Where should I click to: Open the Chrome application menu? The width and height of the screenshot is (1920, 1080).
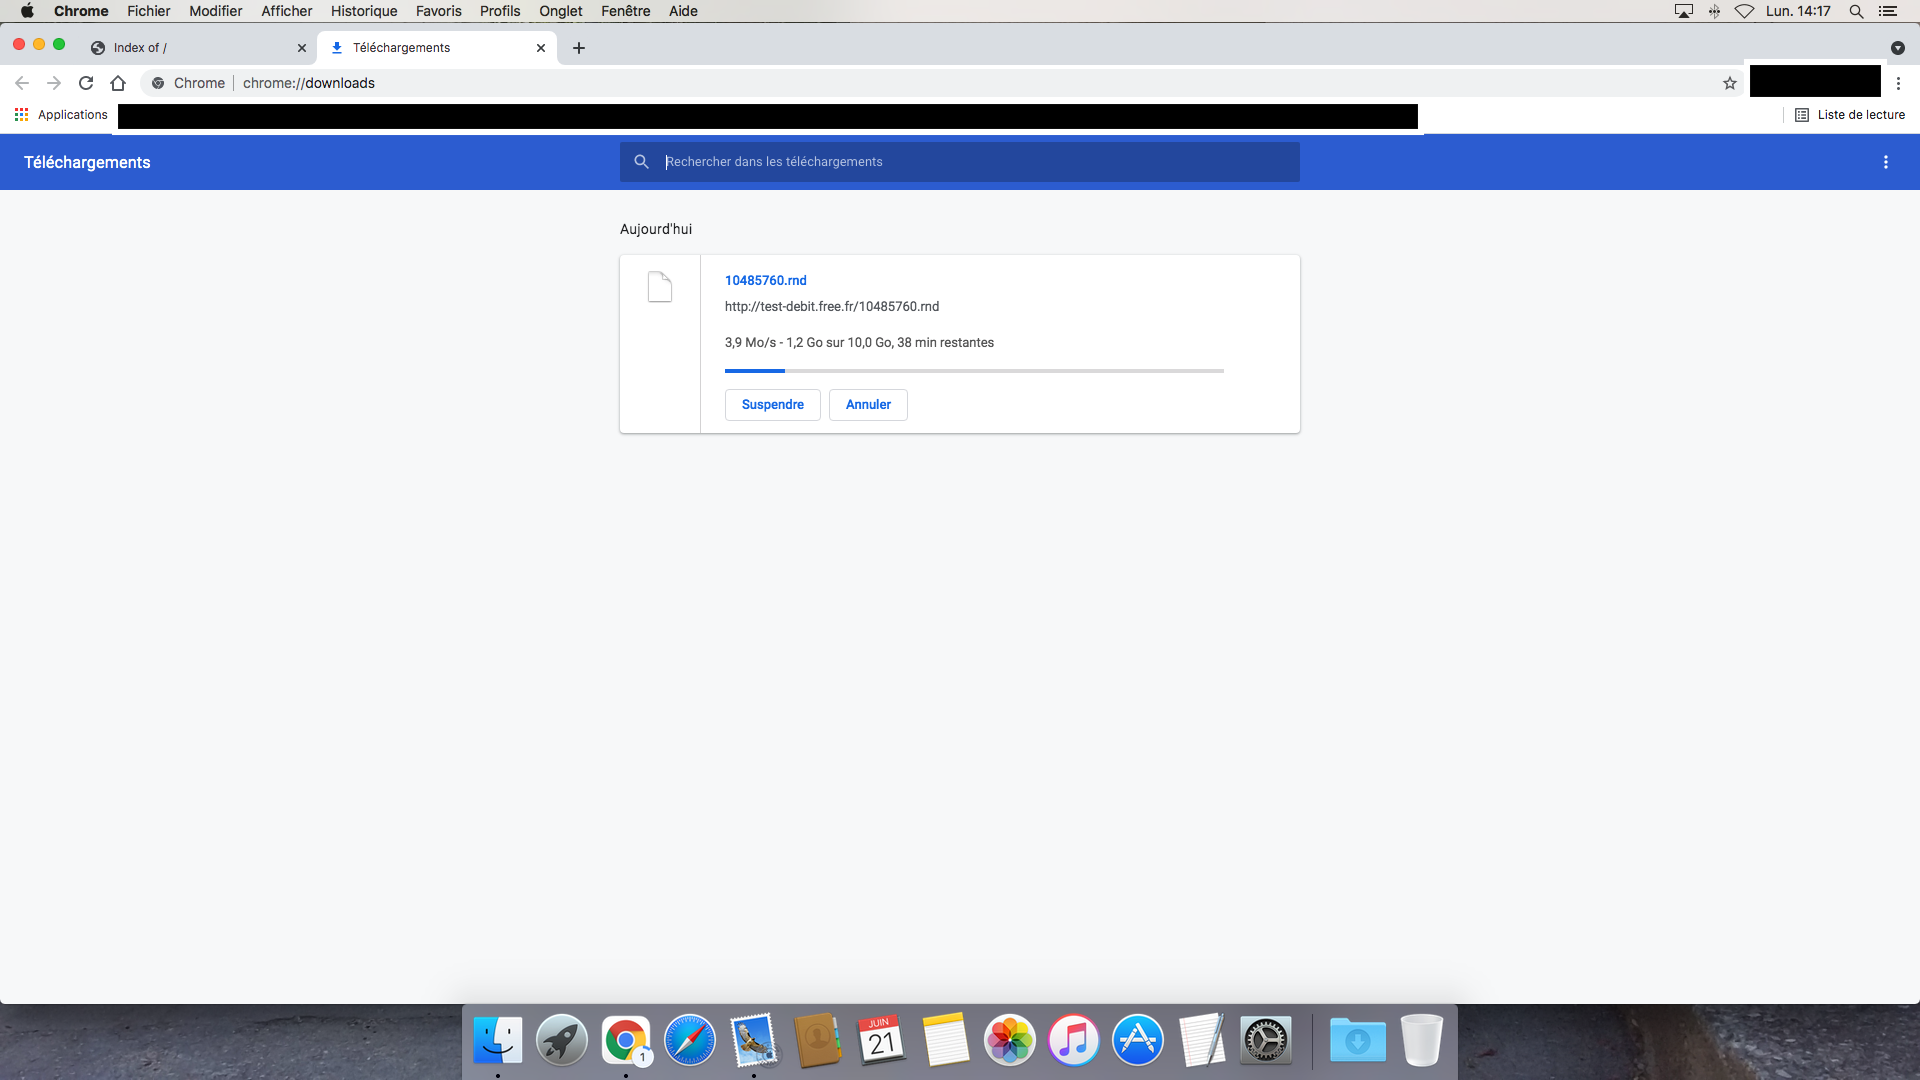point(81,11)
